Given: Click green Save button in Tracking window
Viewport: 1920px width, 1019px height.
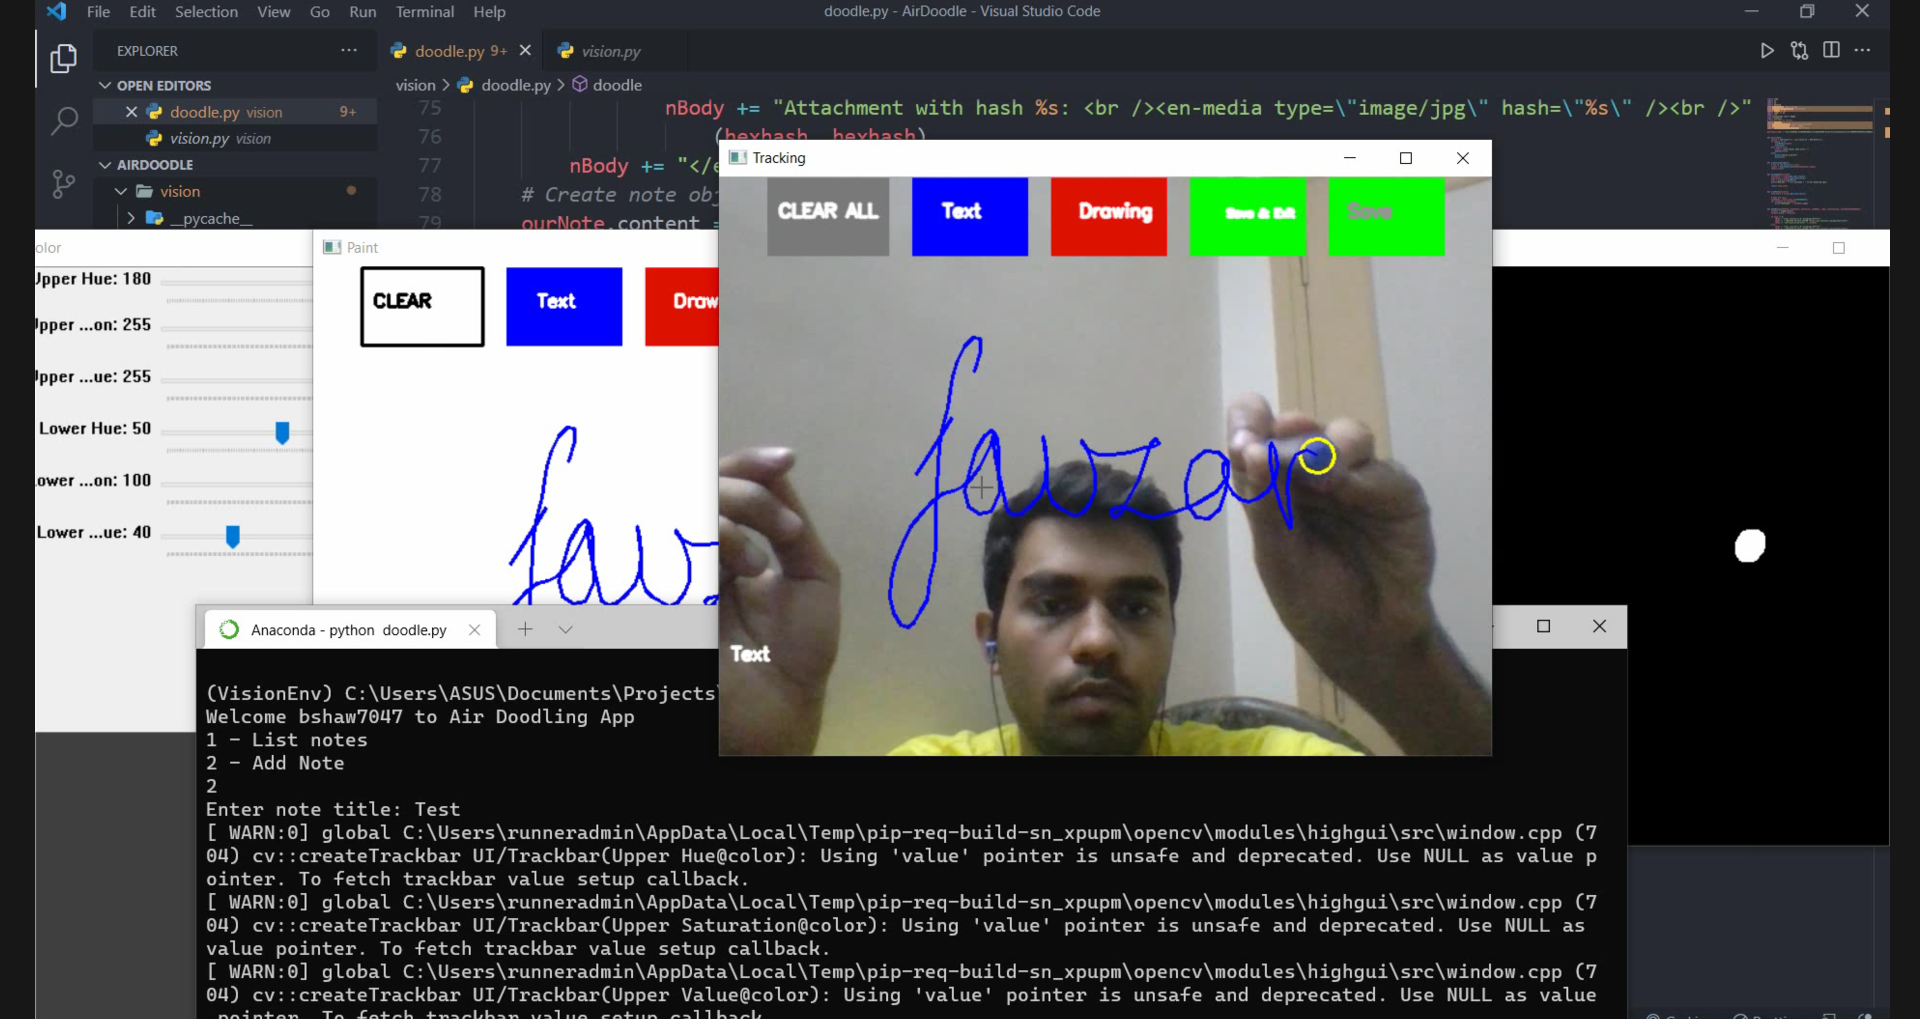Looking at the screenshot, I should [x=1386, y=216].
